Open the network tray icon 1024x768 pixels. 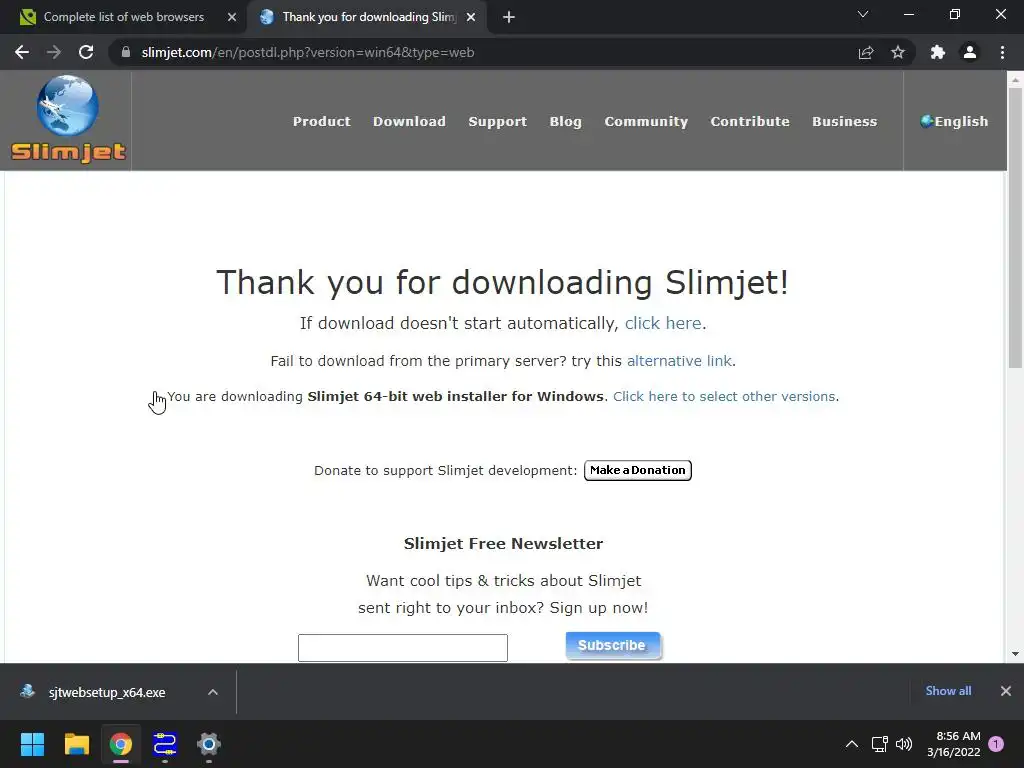880,744
